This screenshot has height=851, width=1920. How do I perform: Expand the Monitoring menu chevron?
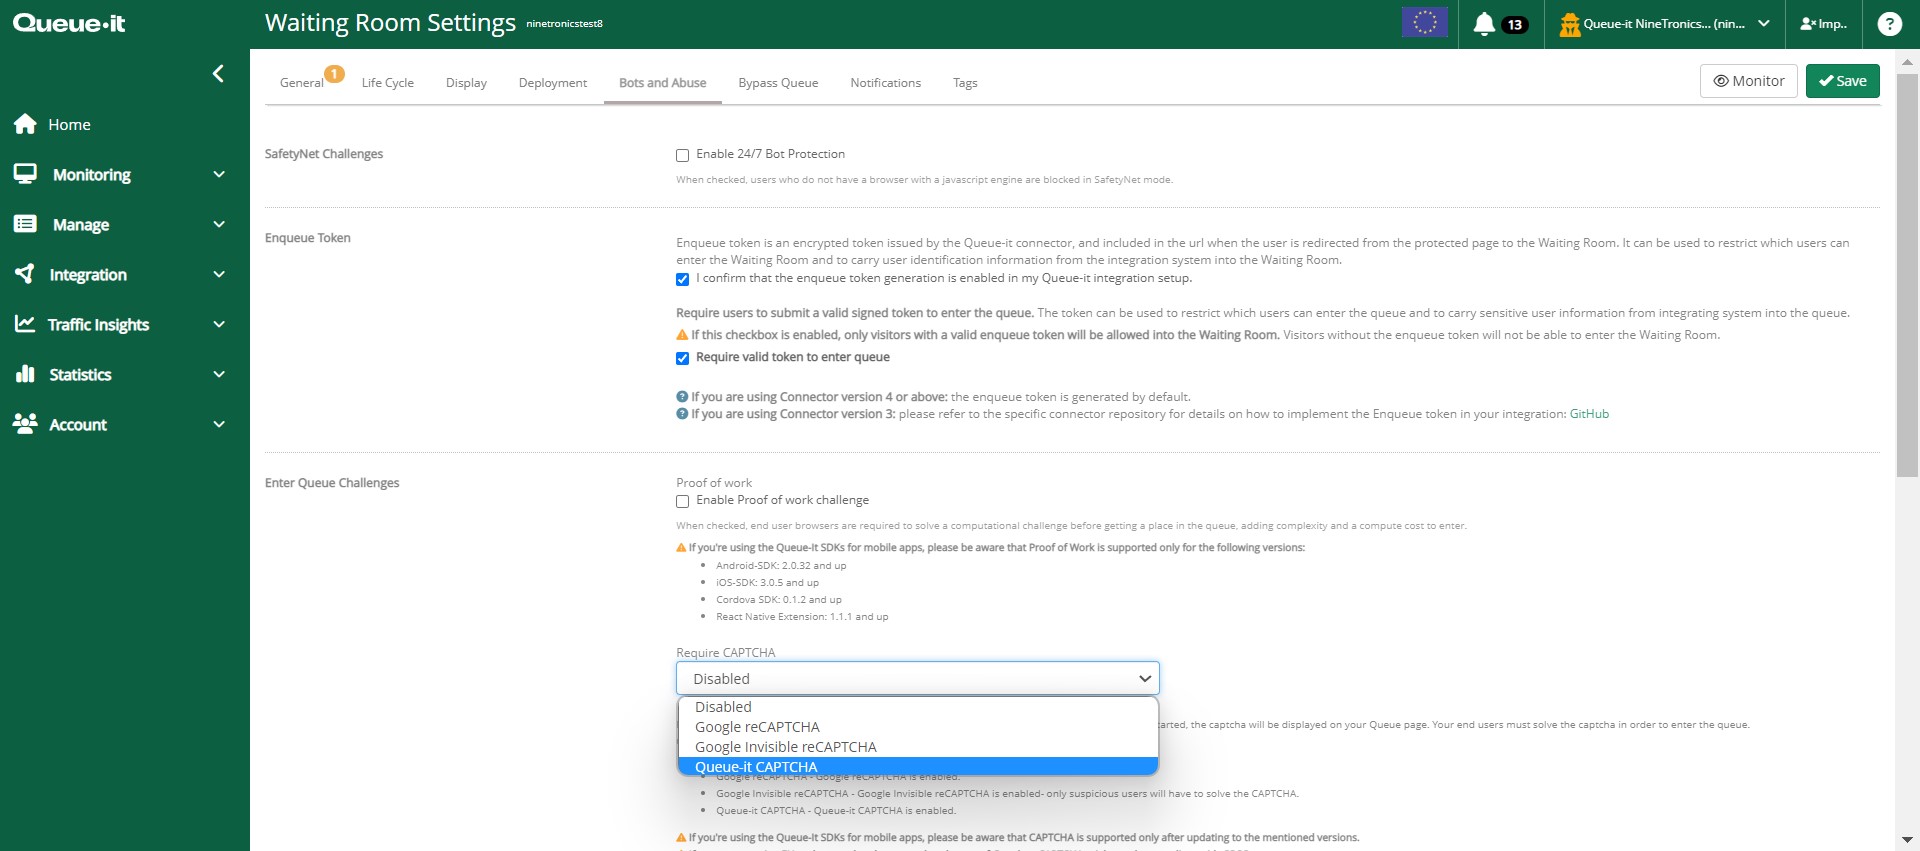(x=219, y=174)
